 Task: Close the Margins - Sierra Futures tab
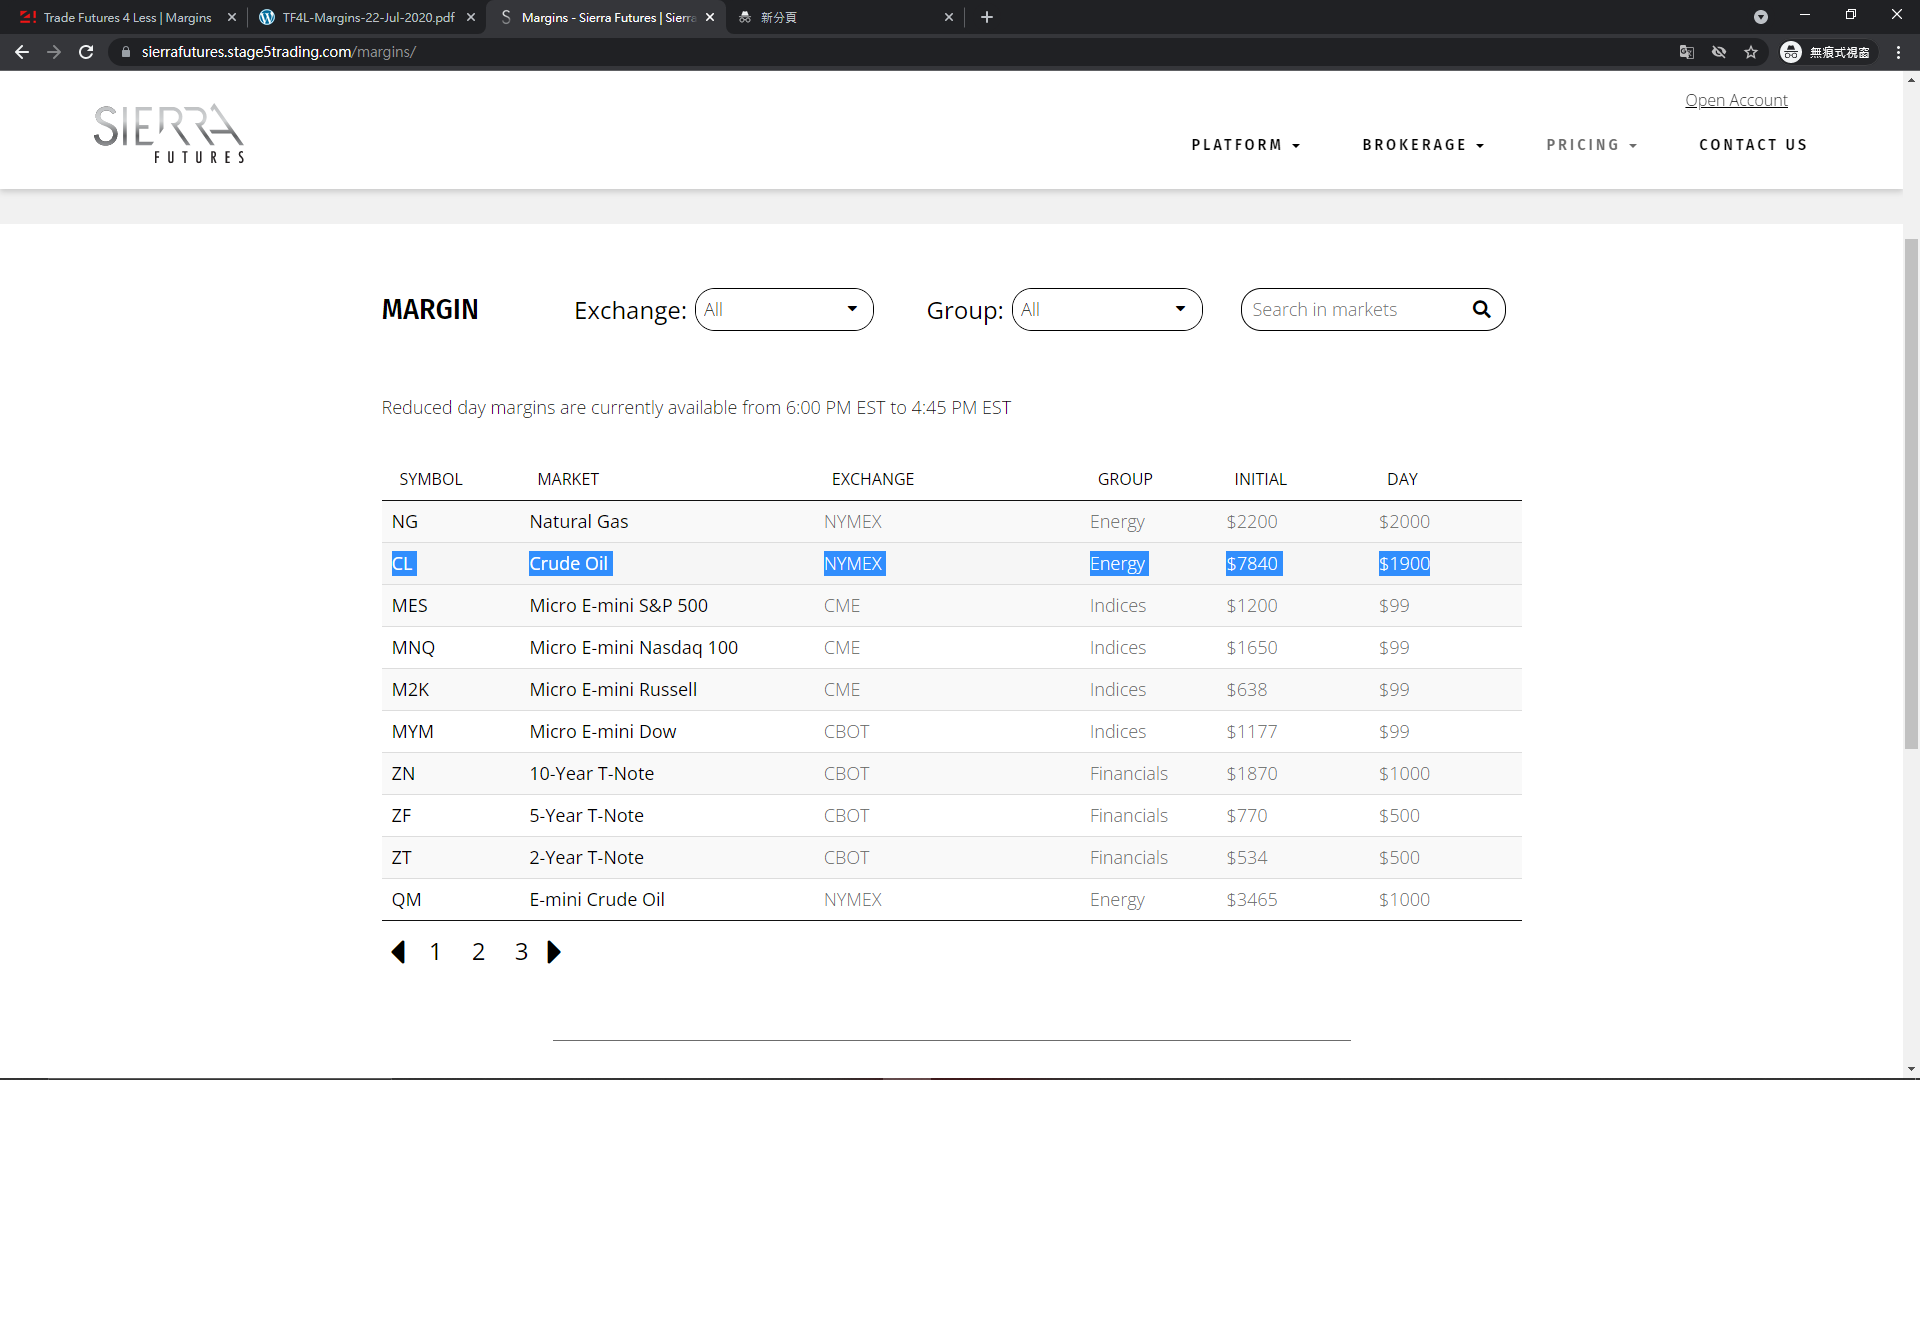click(710, 17)
